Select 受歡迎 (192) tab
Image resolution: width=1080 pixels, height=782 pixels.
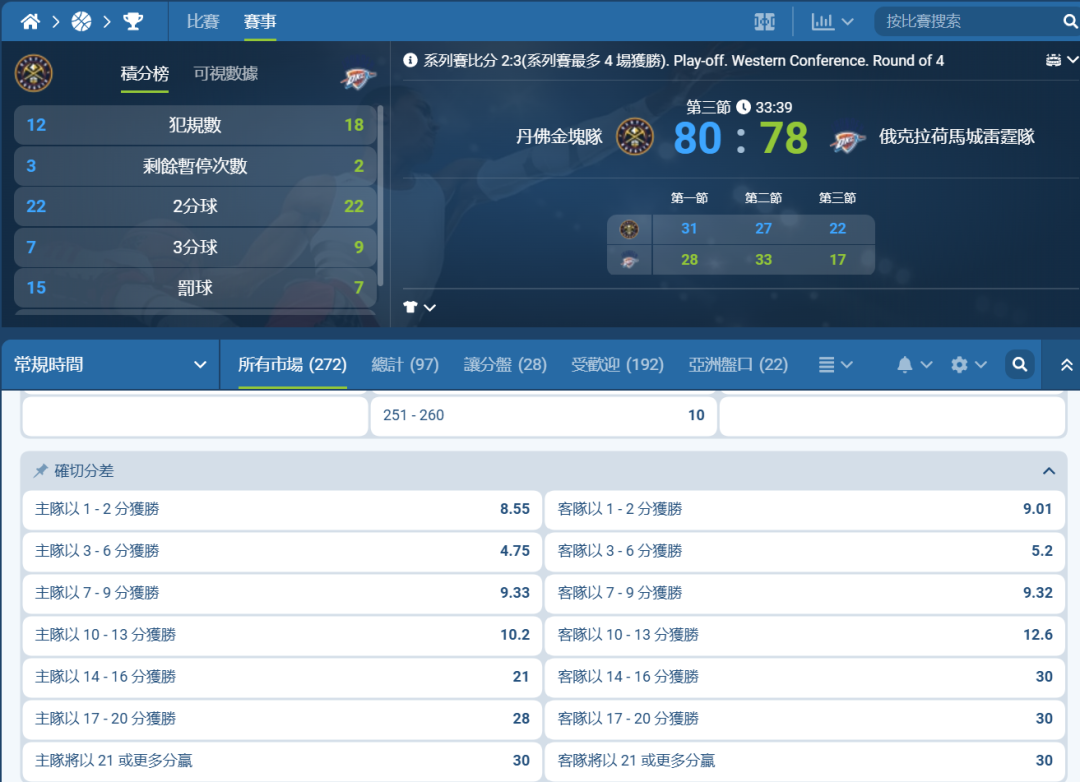[x=617, y=364]
